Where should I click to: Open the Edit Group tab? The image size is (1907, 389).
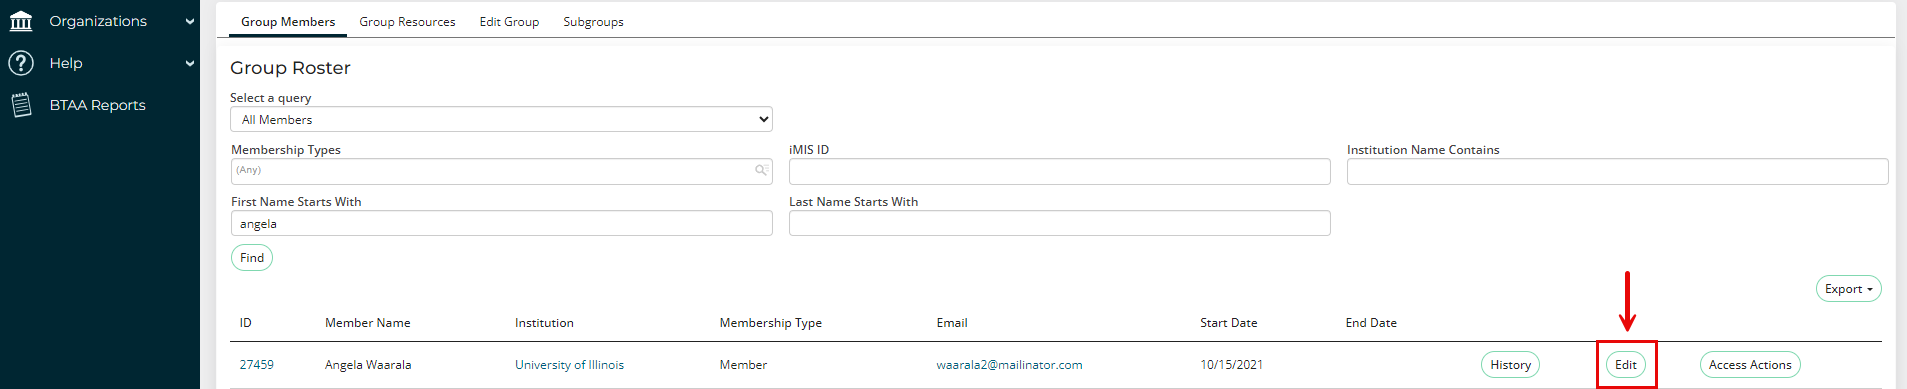[x=509, y=21]
